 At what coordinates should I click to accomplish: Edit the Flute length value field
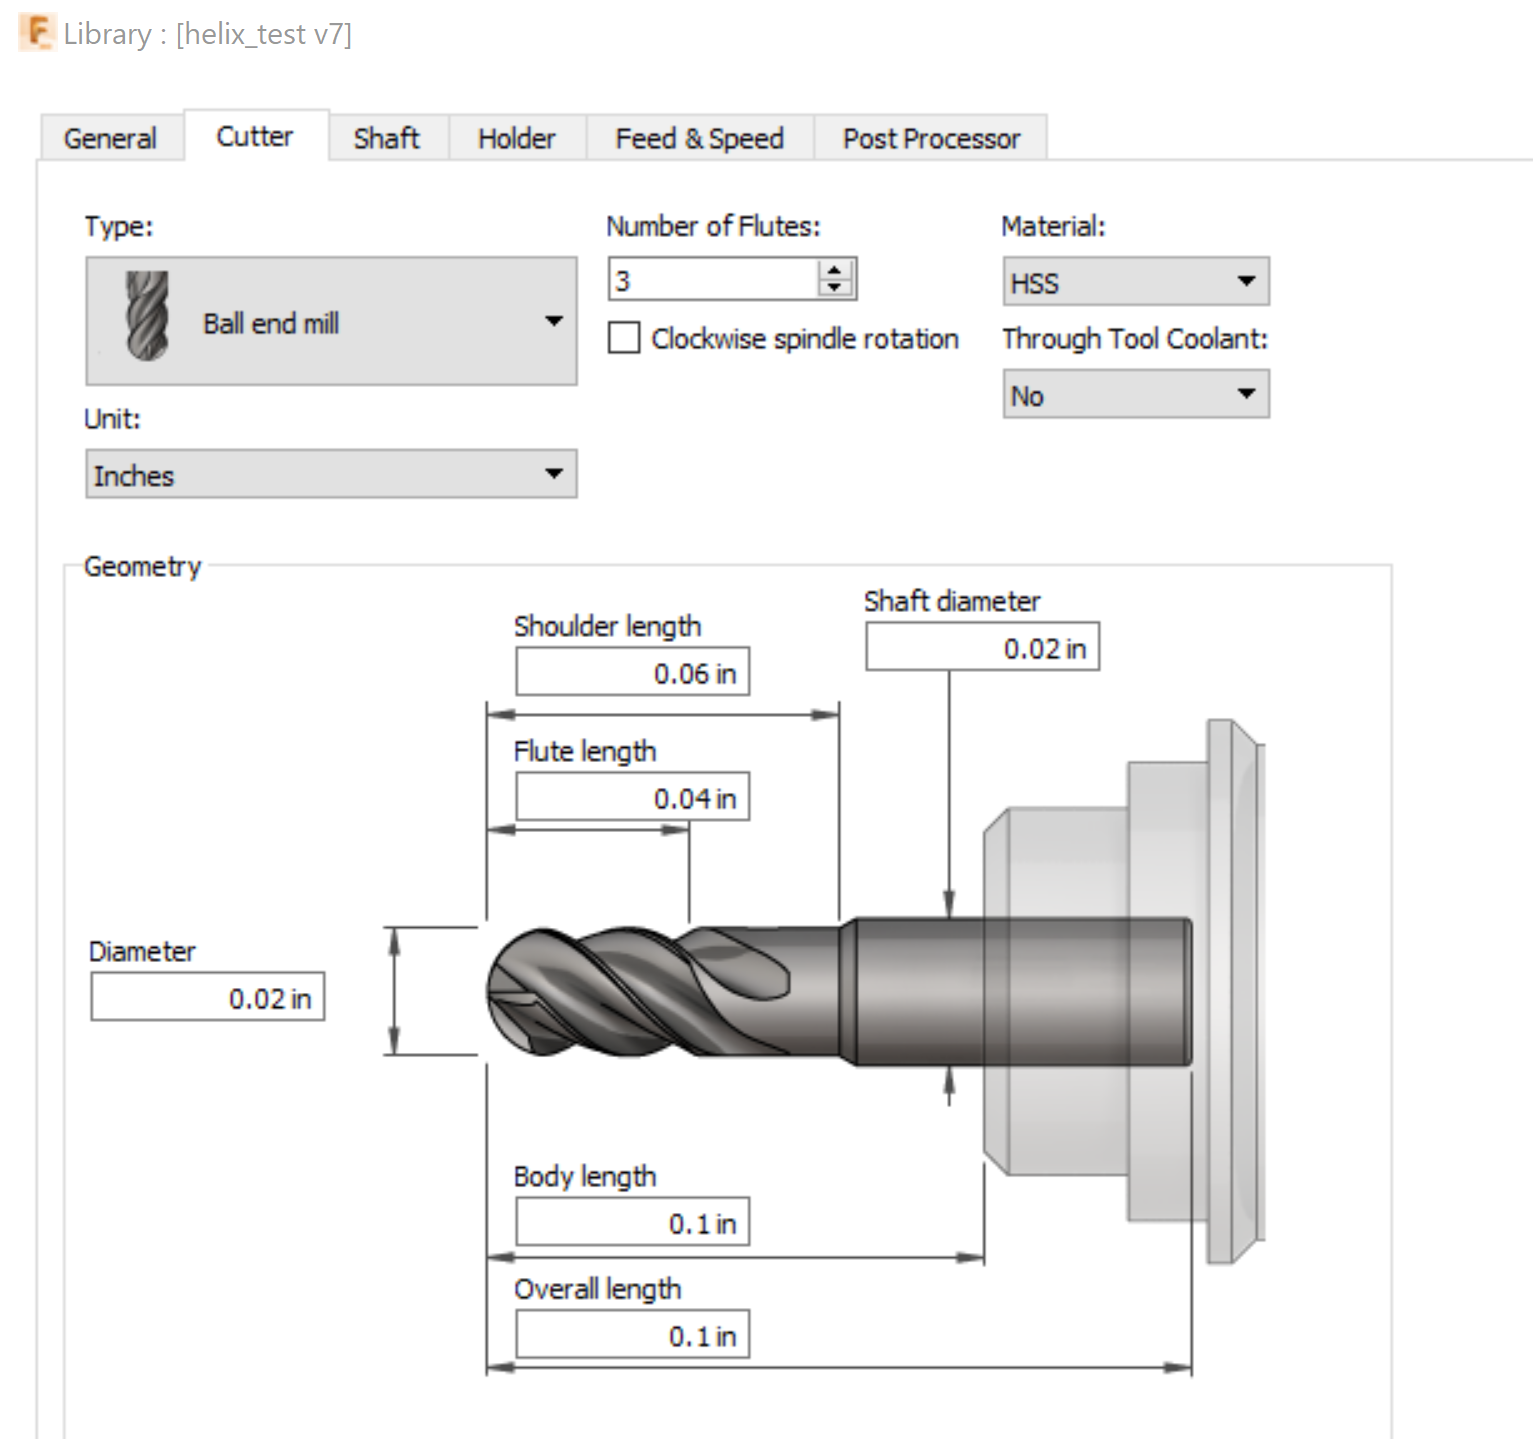point(632,796)
